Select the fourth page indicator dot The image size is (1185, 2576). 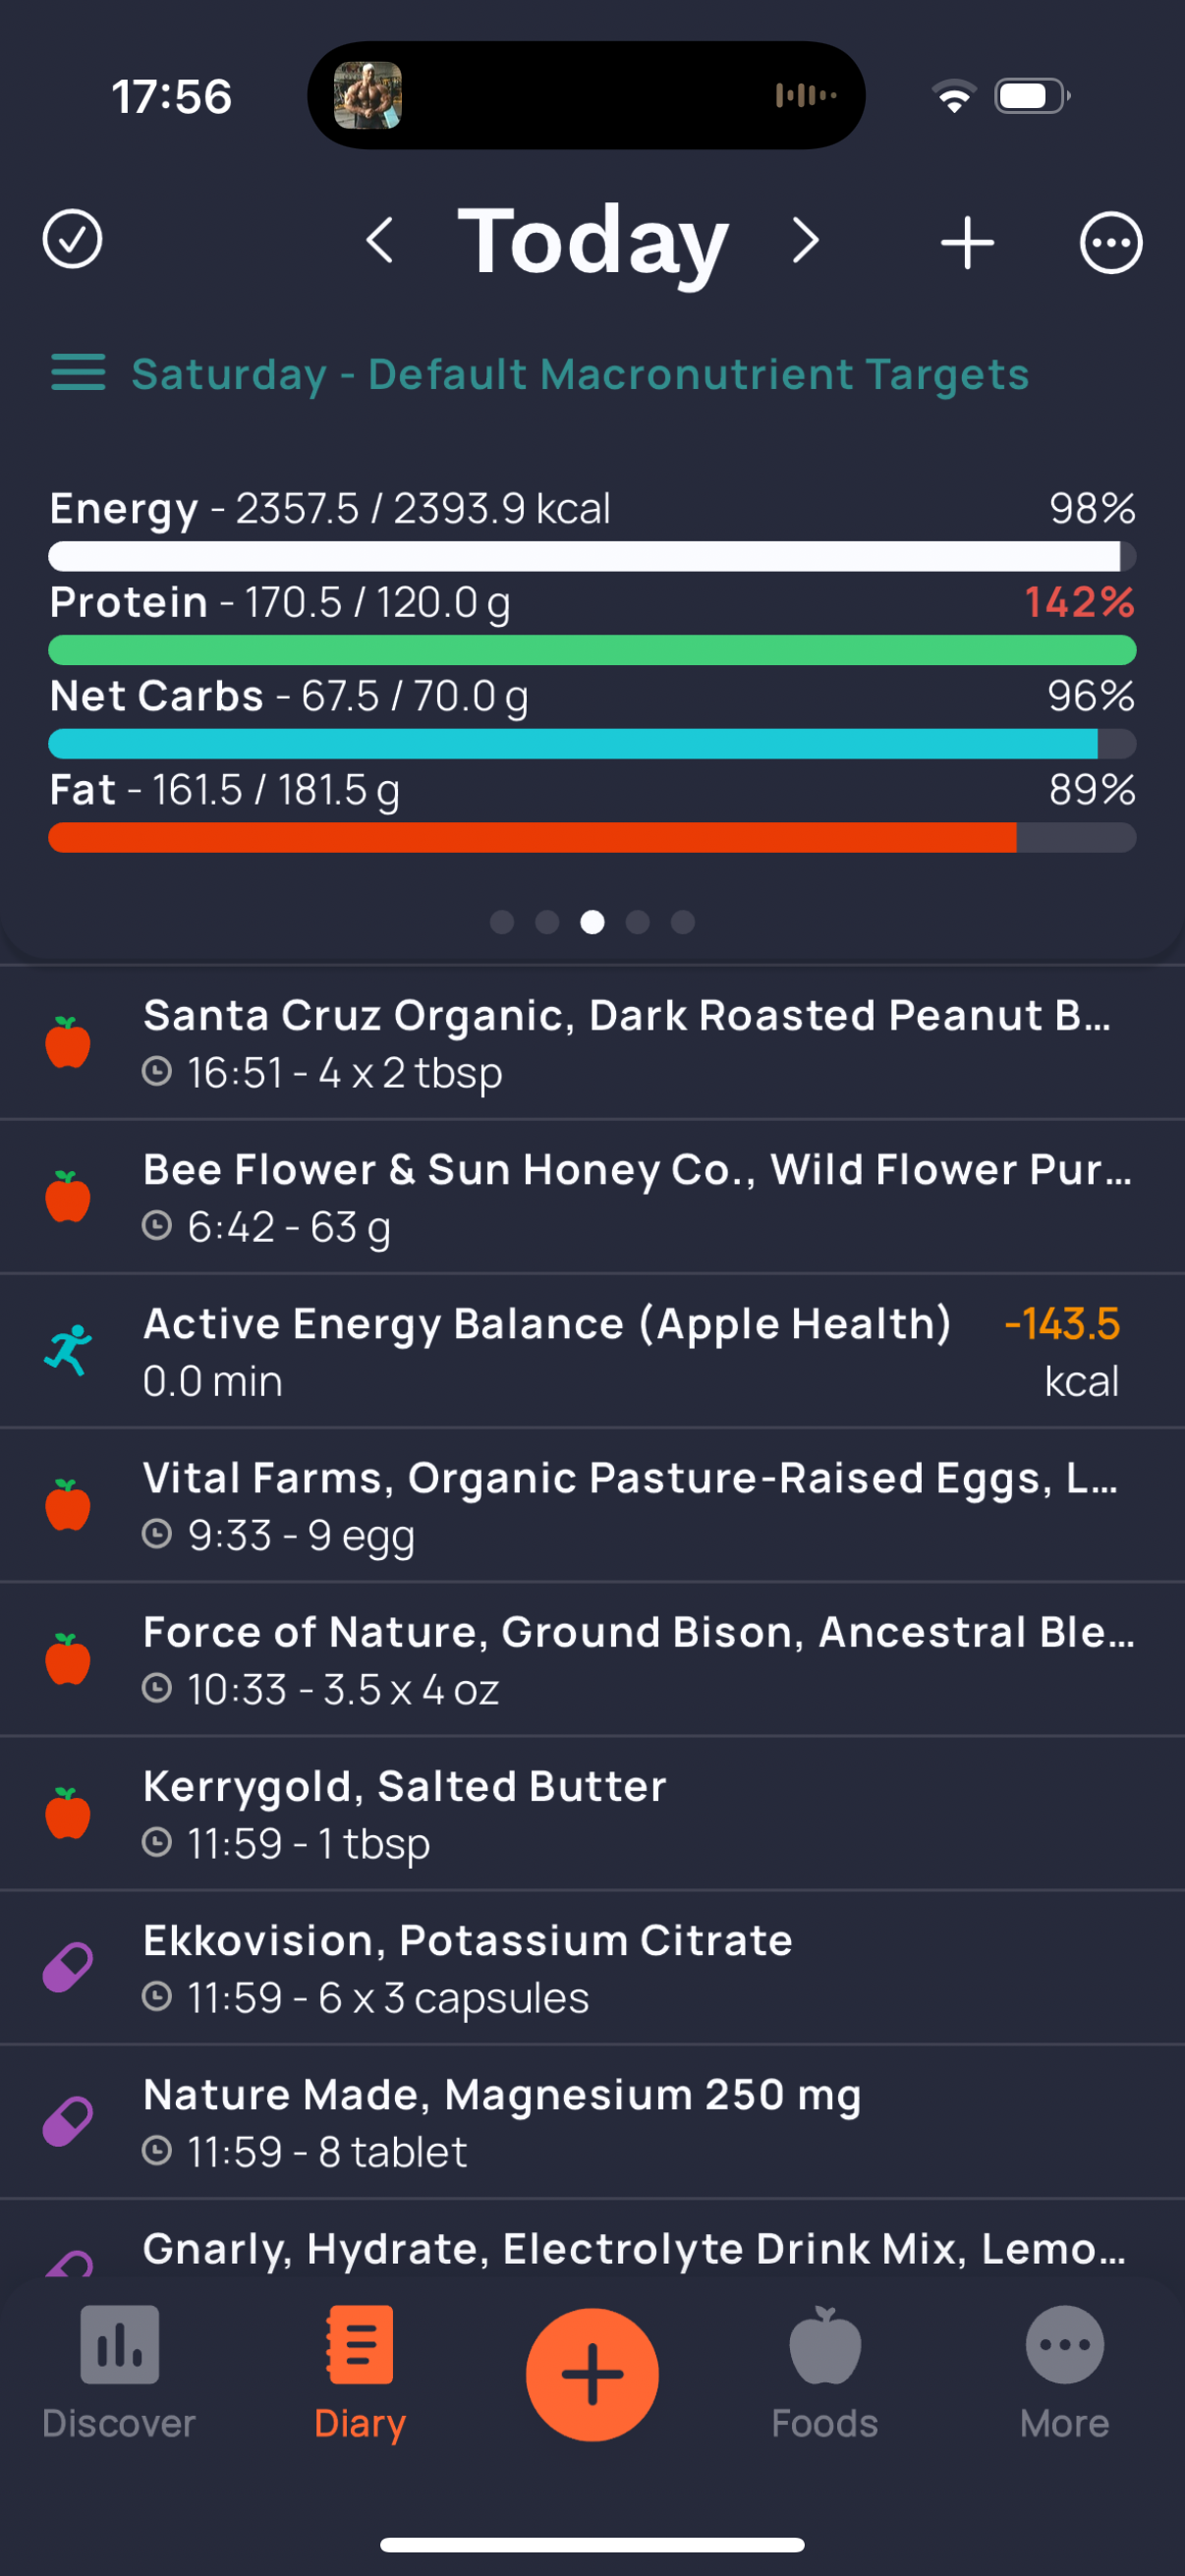click(x=638, y=922)
